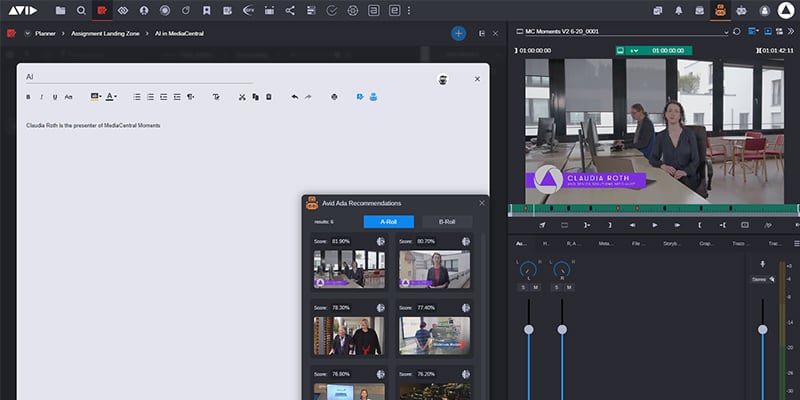Viewport: 800px width, 400px height.
Task: Click the master volume fader handle
Action: 762,330
